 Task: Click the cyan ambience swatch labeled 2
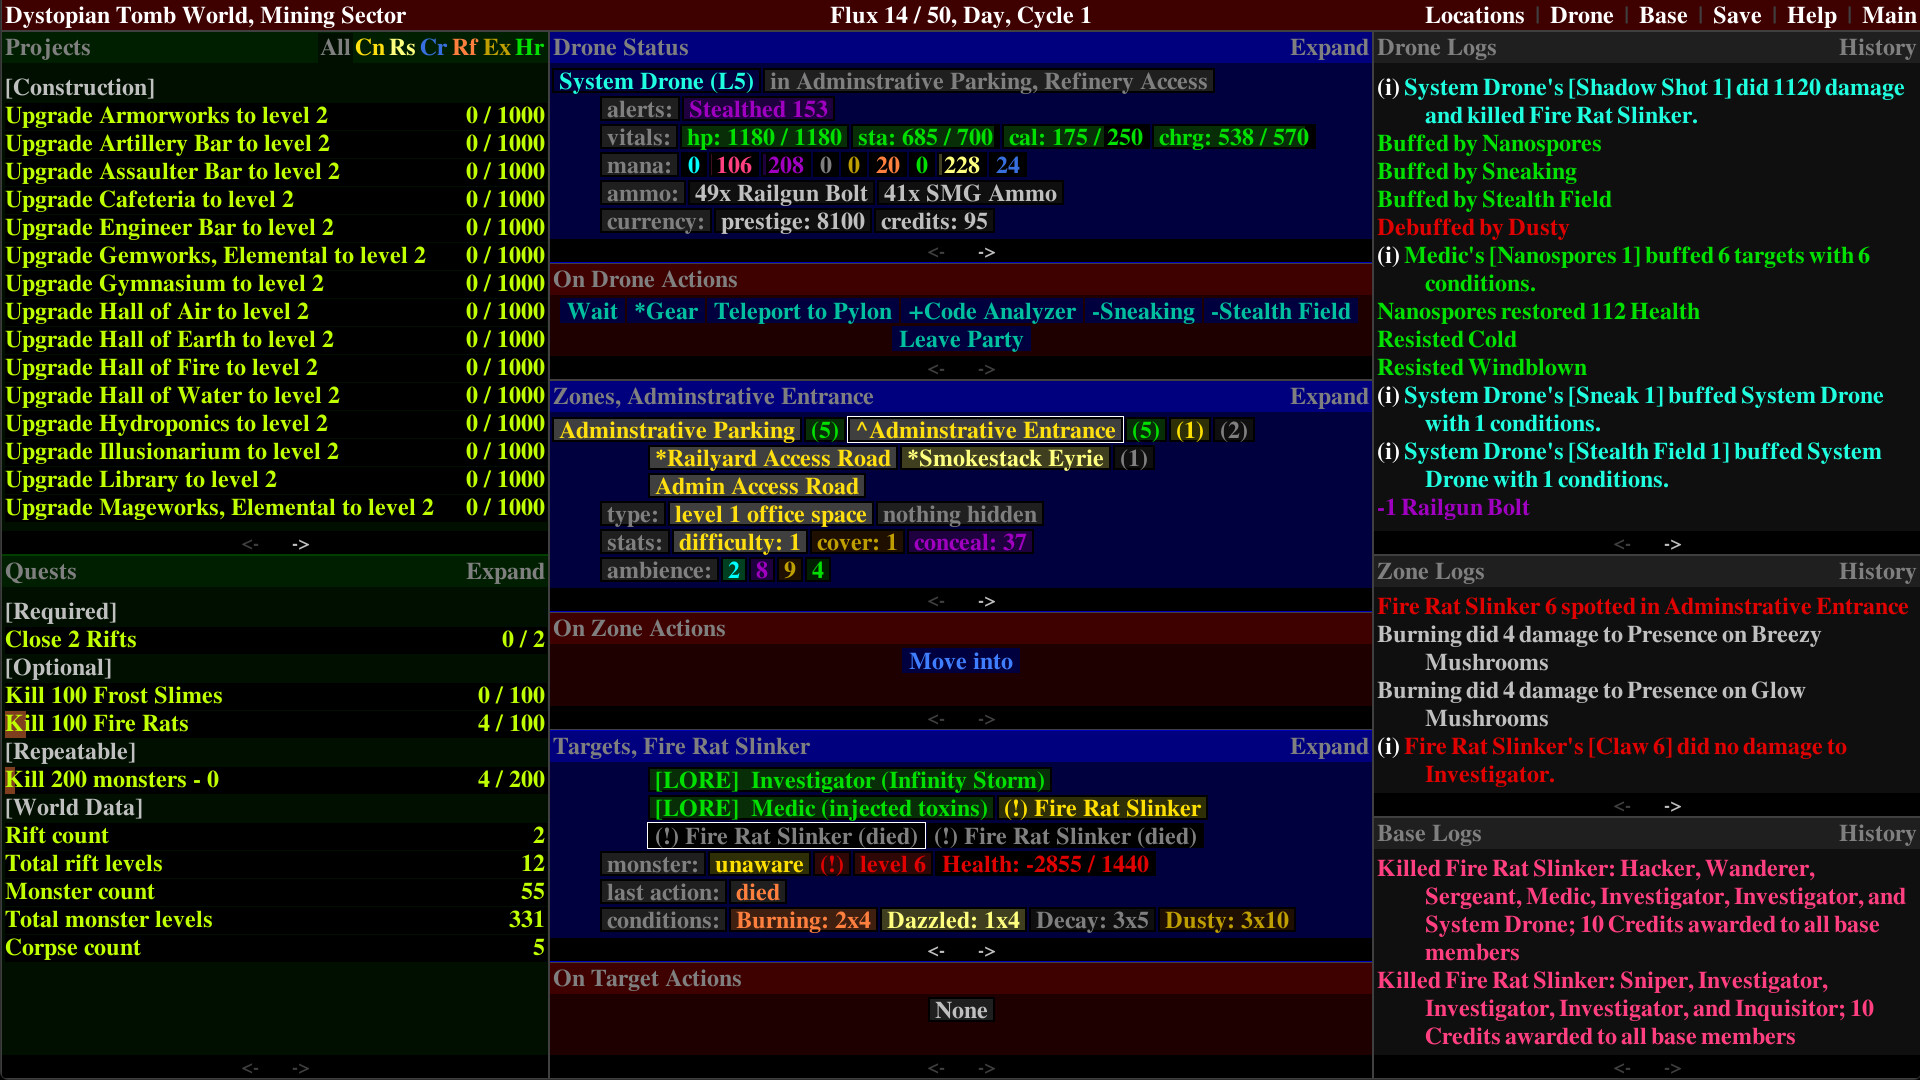(x=733, y=569)
